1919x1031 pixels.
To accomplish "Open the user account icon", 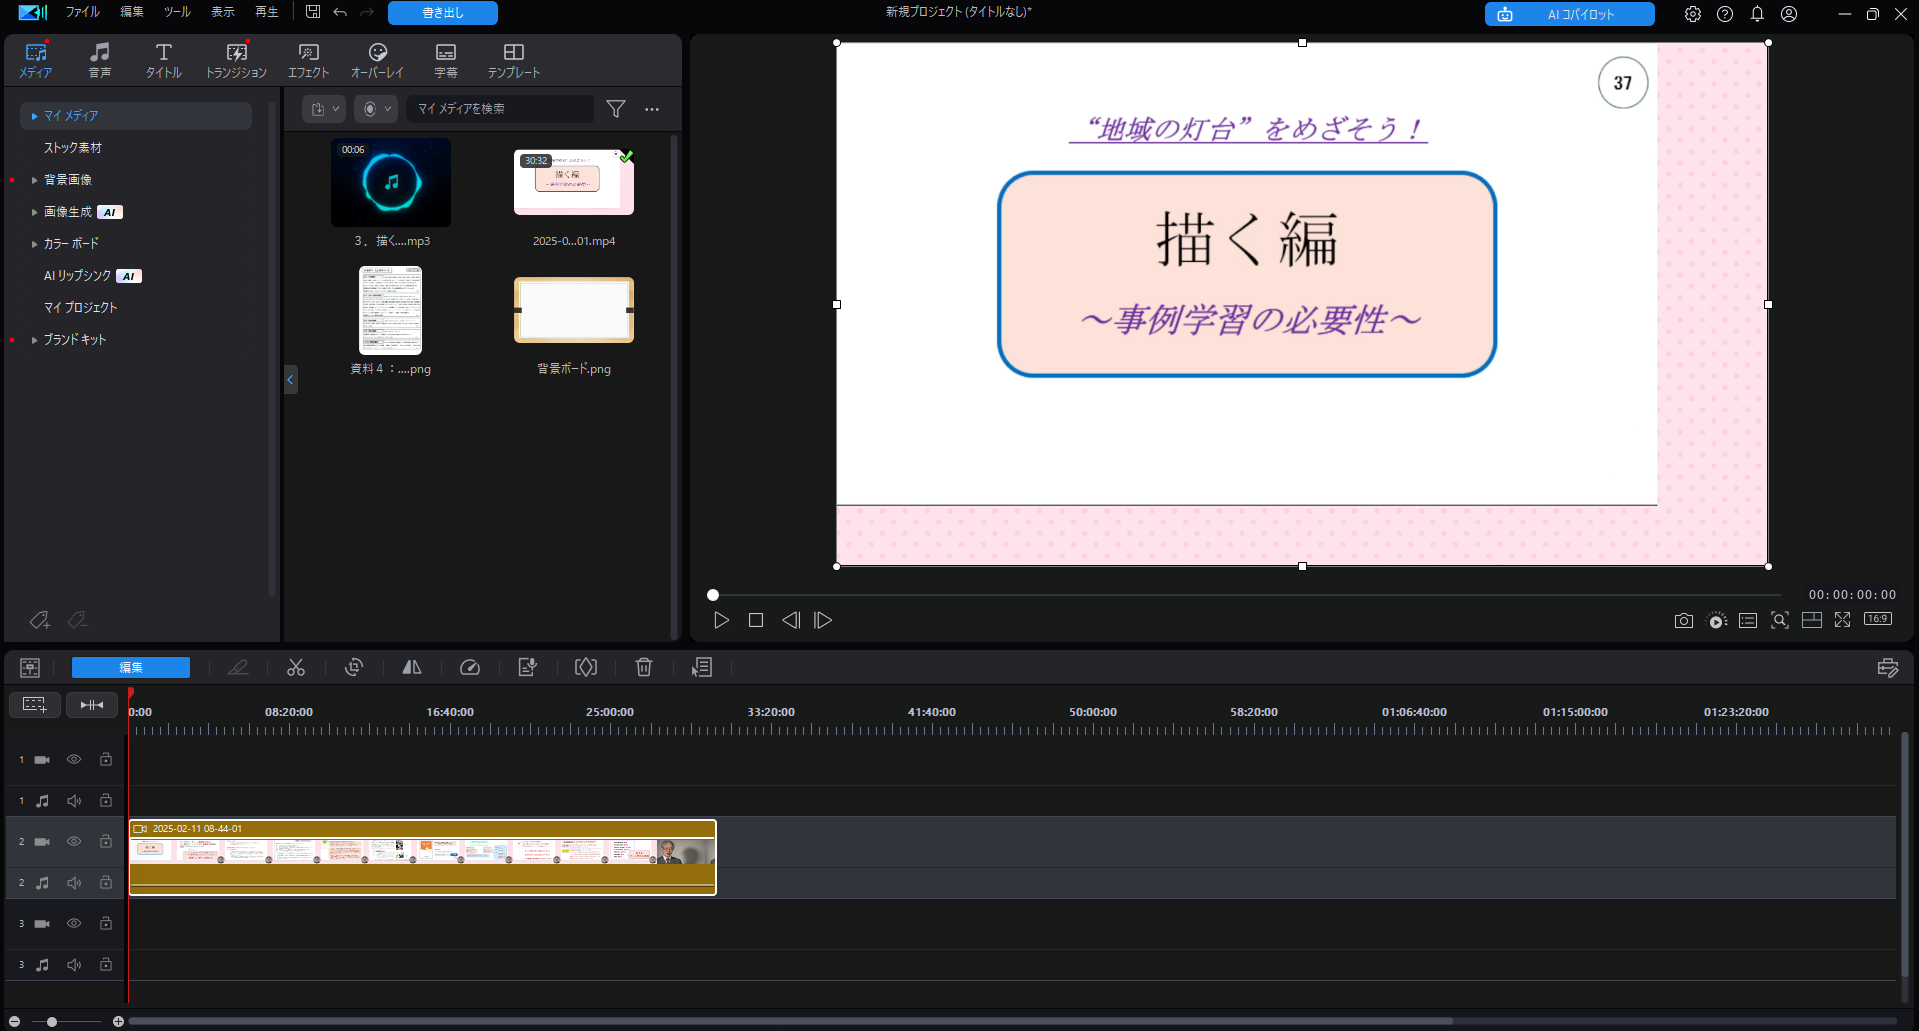I will click(1789, 14).
